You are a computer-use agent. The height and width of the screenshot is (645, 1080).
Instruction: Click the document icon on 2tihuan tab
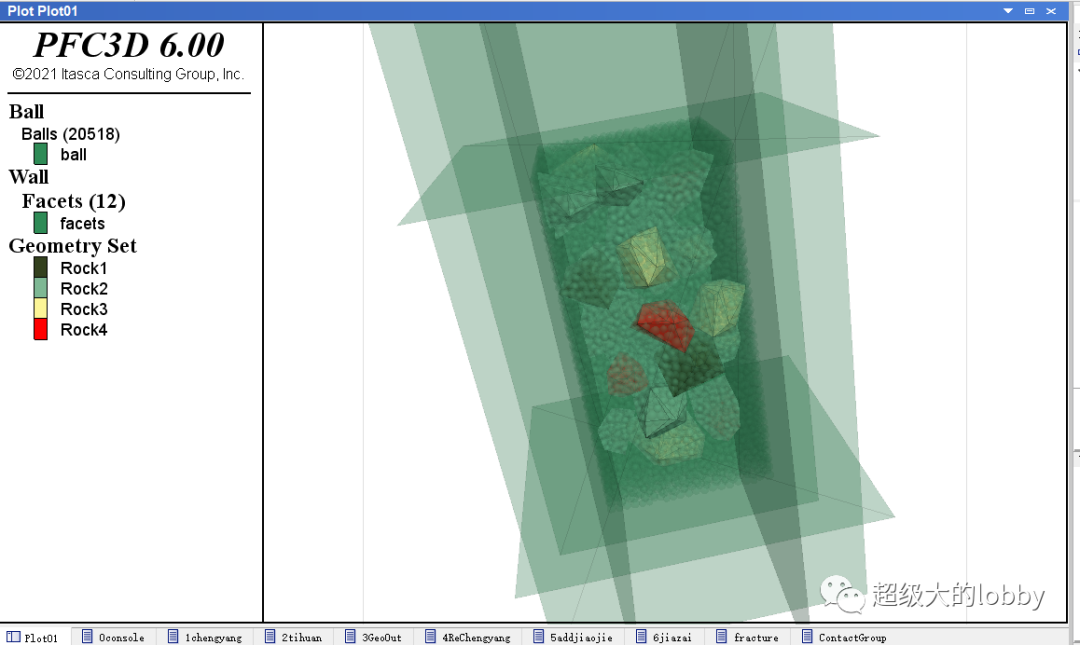coord(271,636)
